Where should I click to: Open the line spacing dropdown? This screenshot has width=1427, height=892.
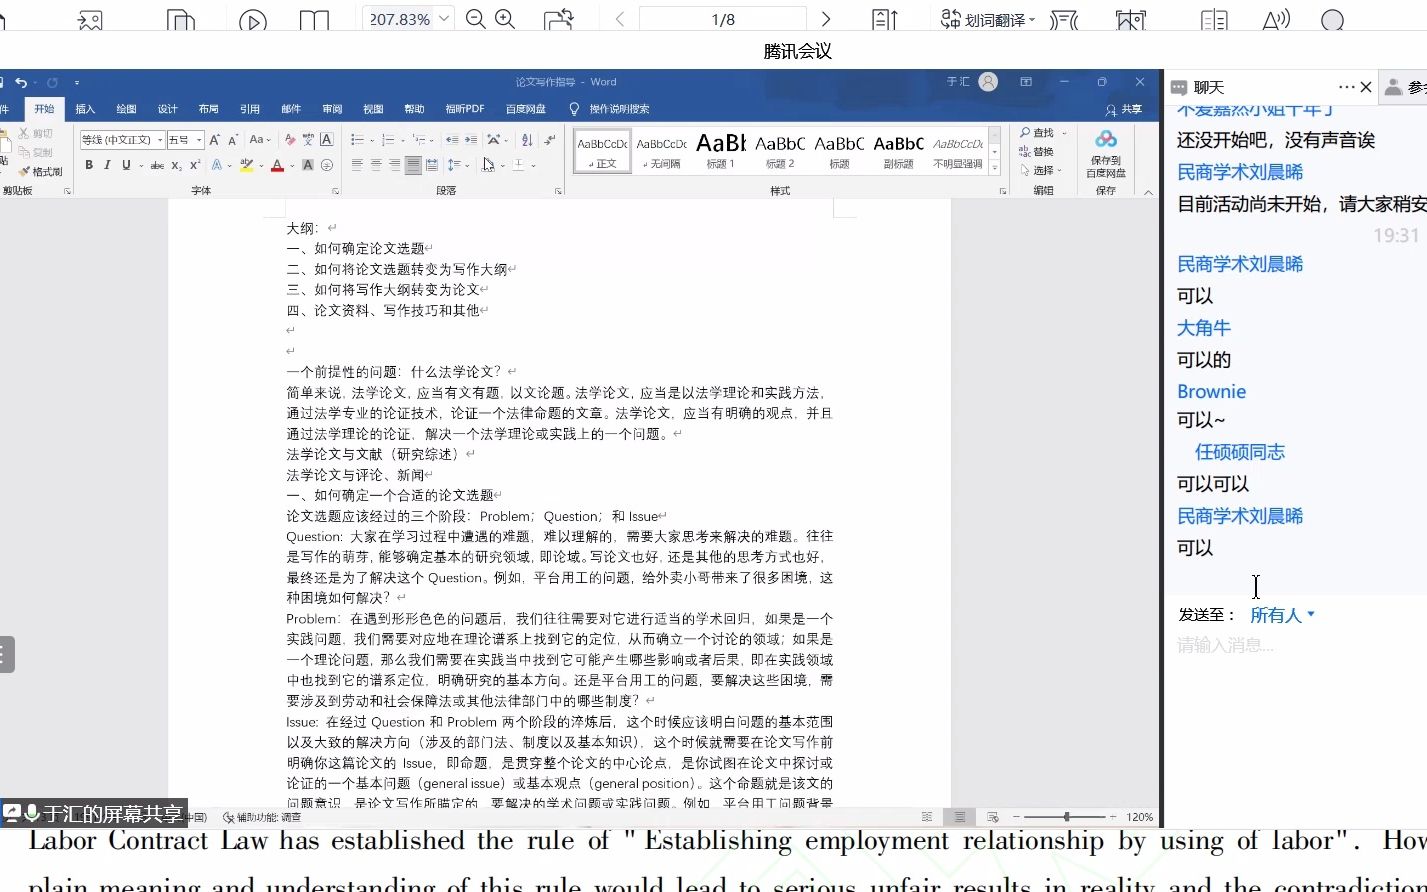click(459, 165)
